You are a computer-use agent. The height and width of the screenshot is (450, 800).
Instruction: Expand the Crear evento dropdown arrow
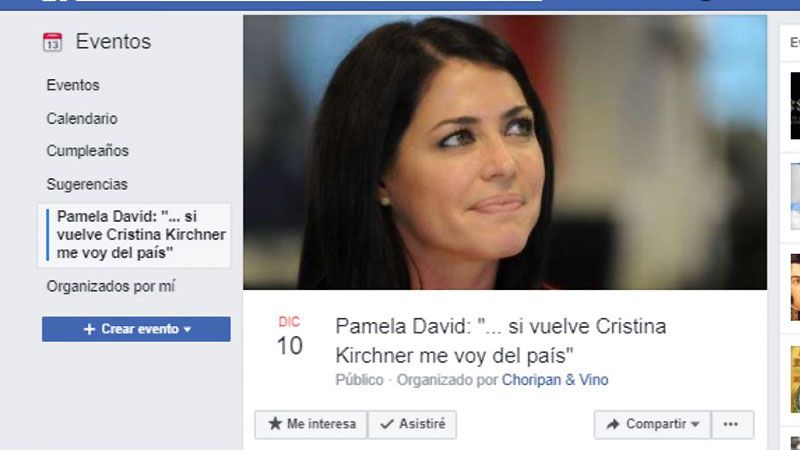187,330
